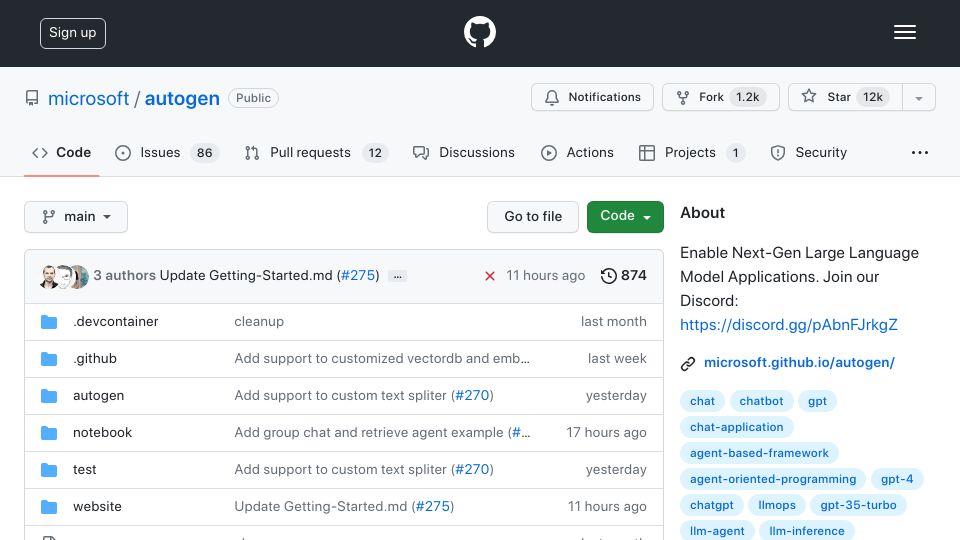Open the main branch selector dropdown
The height and width of the screenshot is (540, 960).
click(76, 217)
